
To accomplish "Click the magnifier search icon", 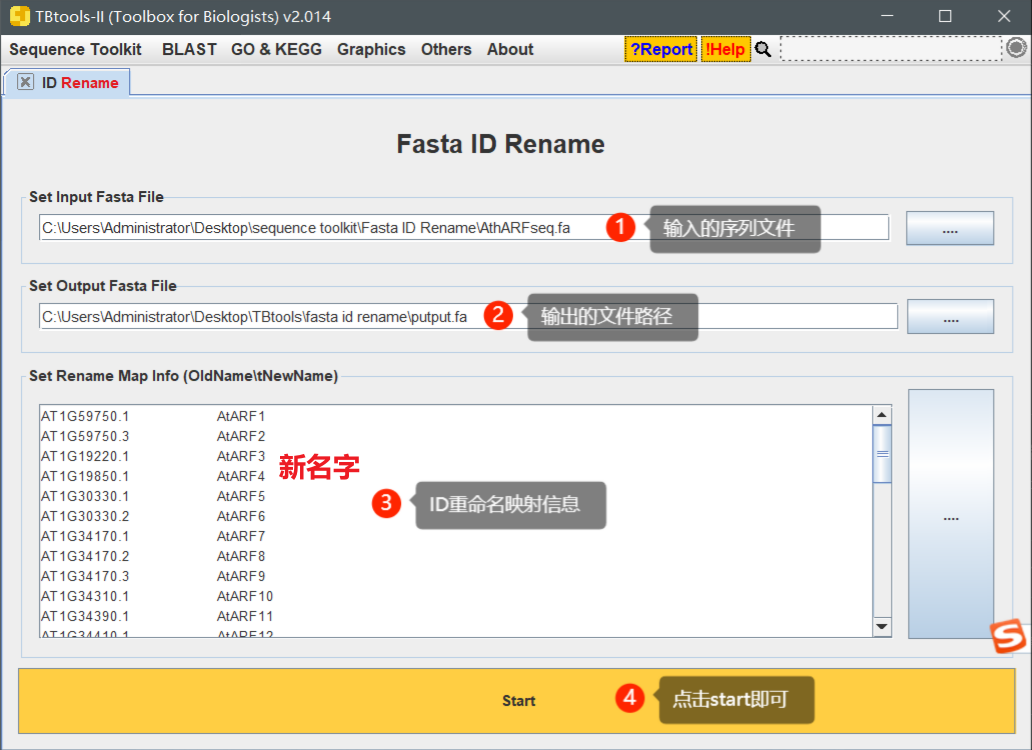I will [x=763, y=49].
